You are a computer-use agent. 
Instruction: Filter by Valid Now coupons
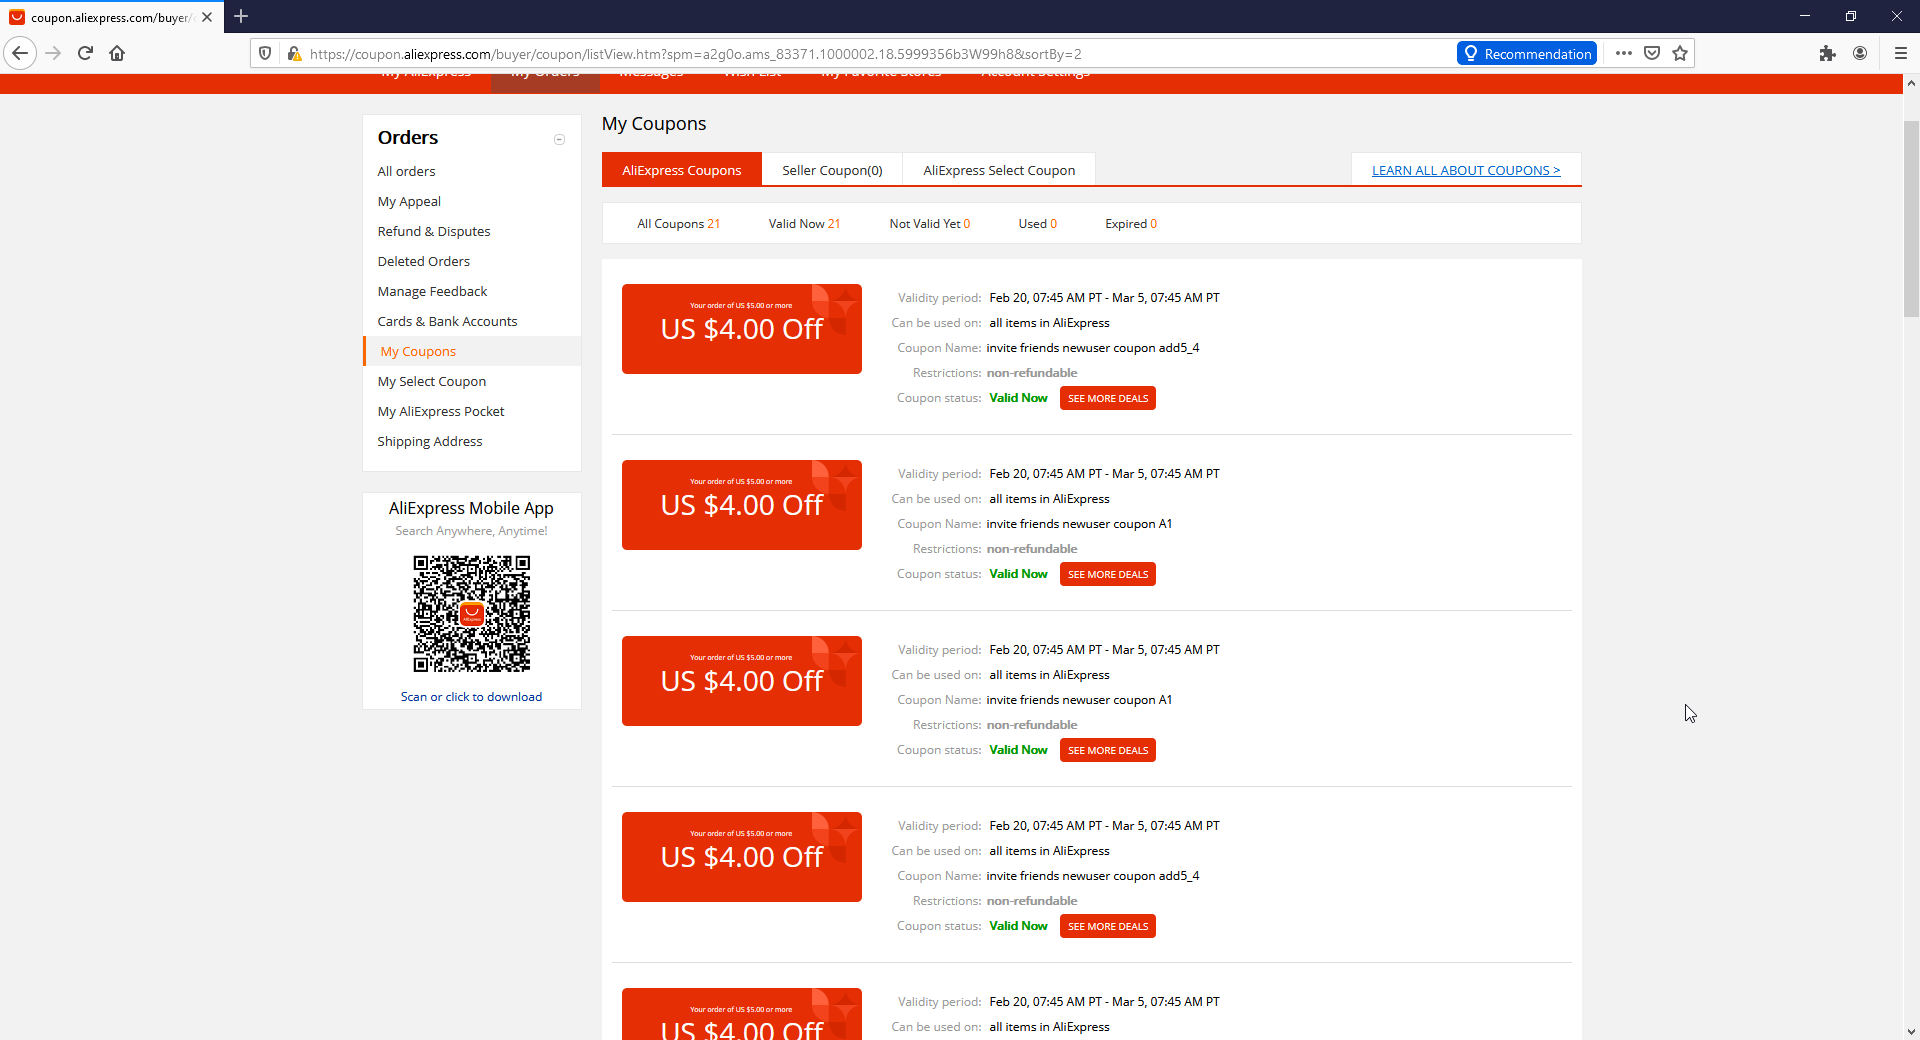click(805, 224)
